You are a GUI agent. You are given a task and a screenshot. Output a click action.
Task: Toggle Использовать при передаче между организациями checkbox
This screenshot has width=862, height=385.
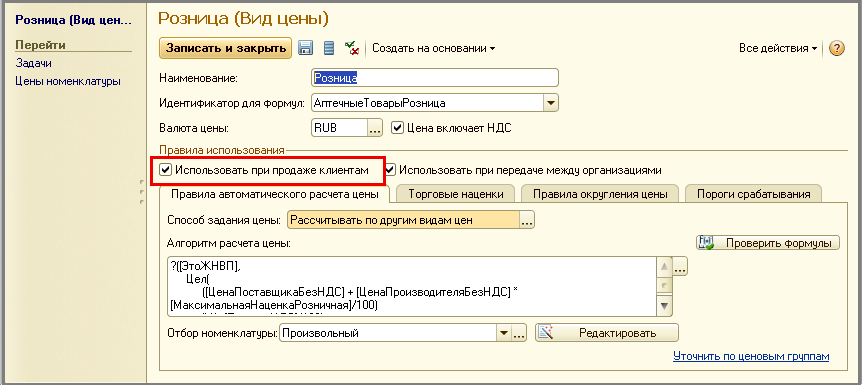(x=390, y=170)
